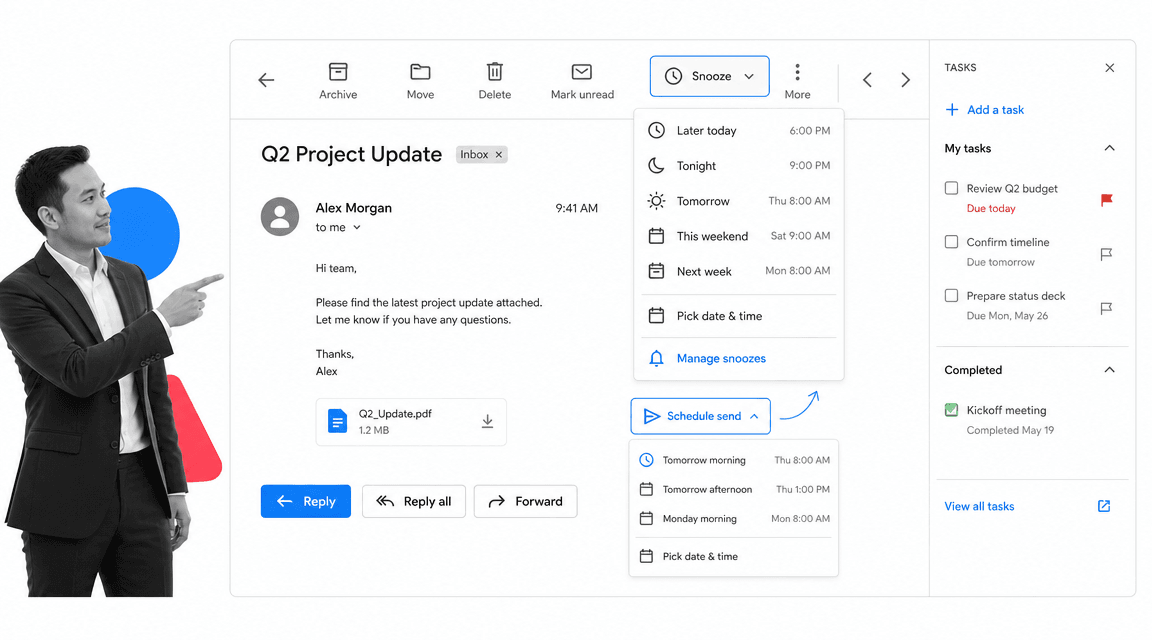
Task: Click Alex Morgan's avatar icon
Action: coord(280,216)
